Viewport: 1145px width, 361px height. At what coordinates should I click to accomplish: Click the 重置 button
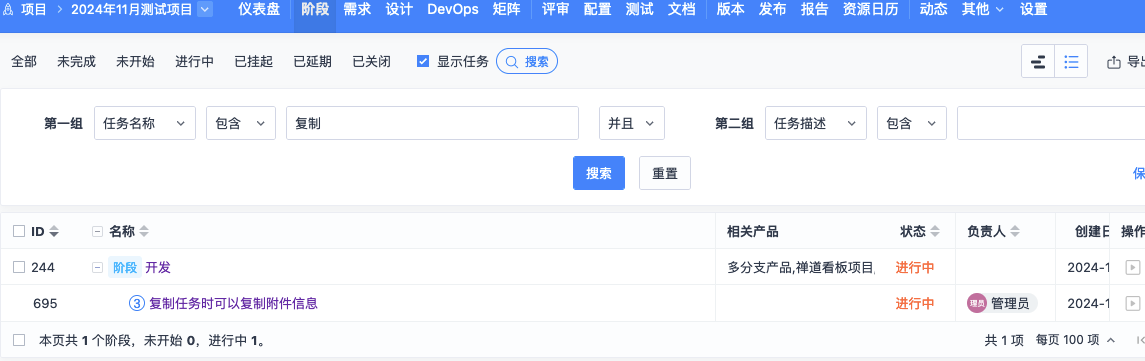[665, 173]
